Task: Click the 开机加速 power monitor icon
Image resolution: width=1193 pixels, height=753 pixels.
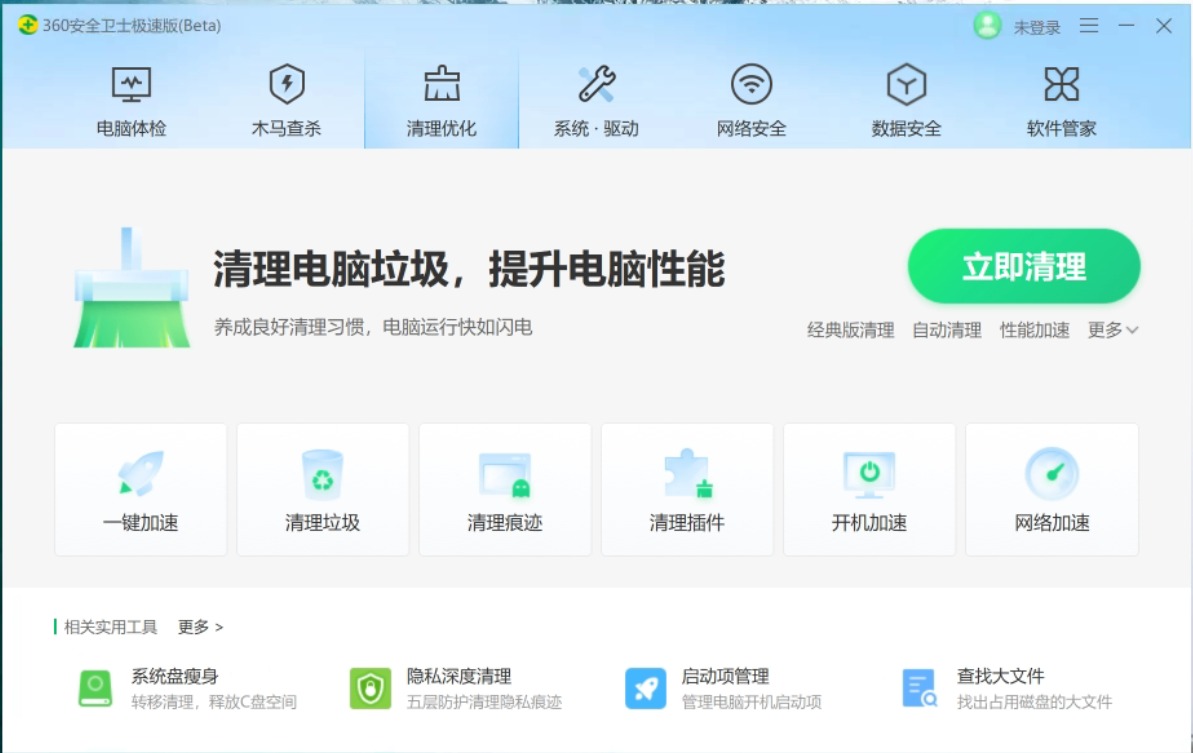Action: [869, 475]
